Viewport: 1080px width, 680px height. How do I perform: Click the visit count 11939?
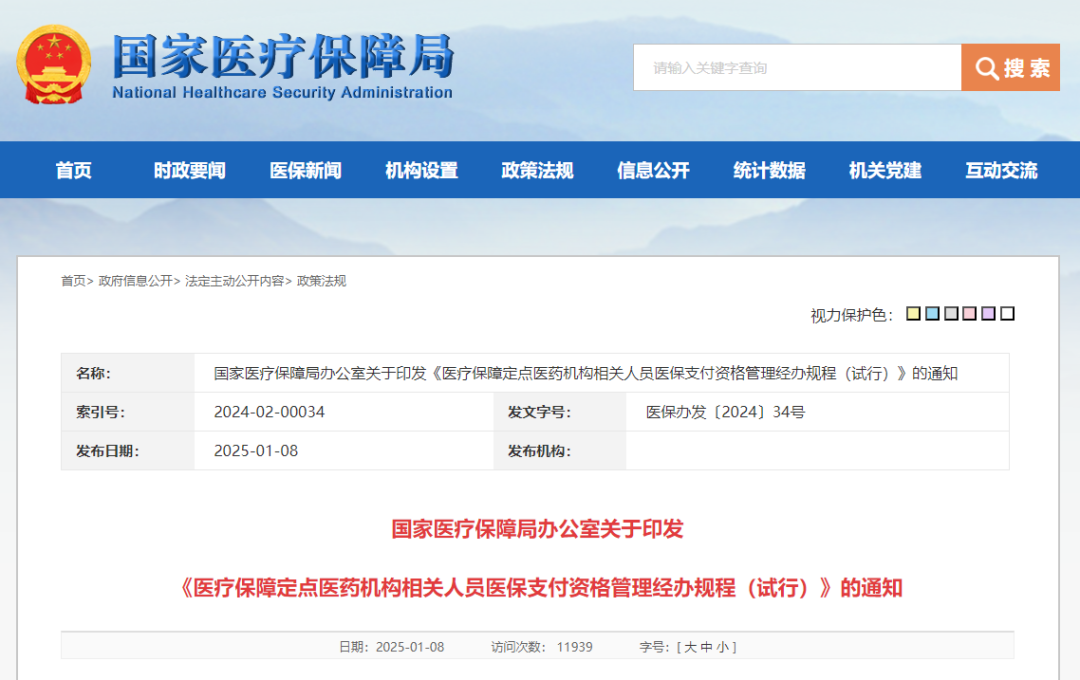(x=574, y=647)
